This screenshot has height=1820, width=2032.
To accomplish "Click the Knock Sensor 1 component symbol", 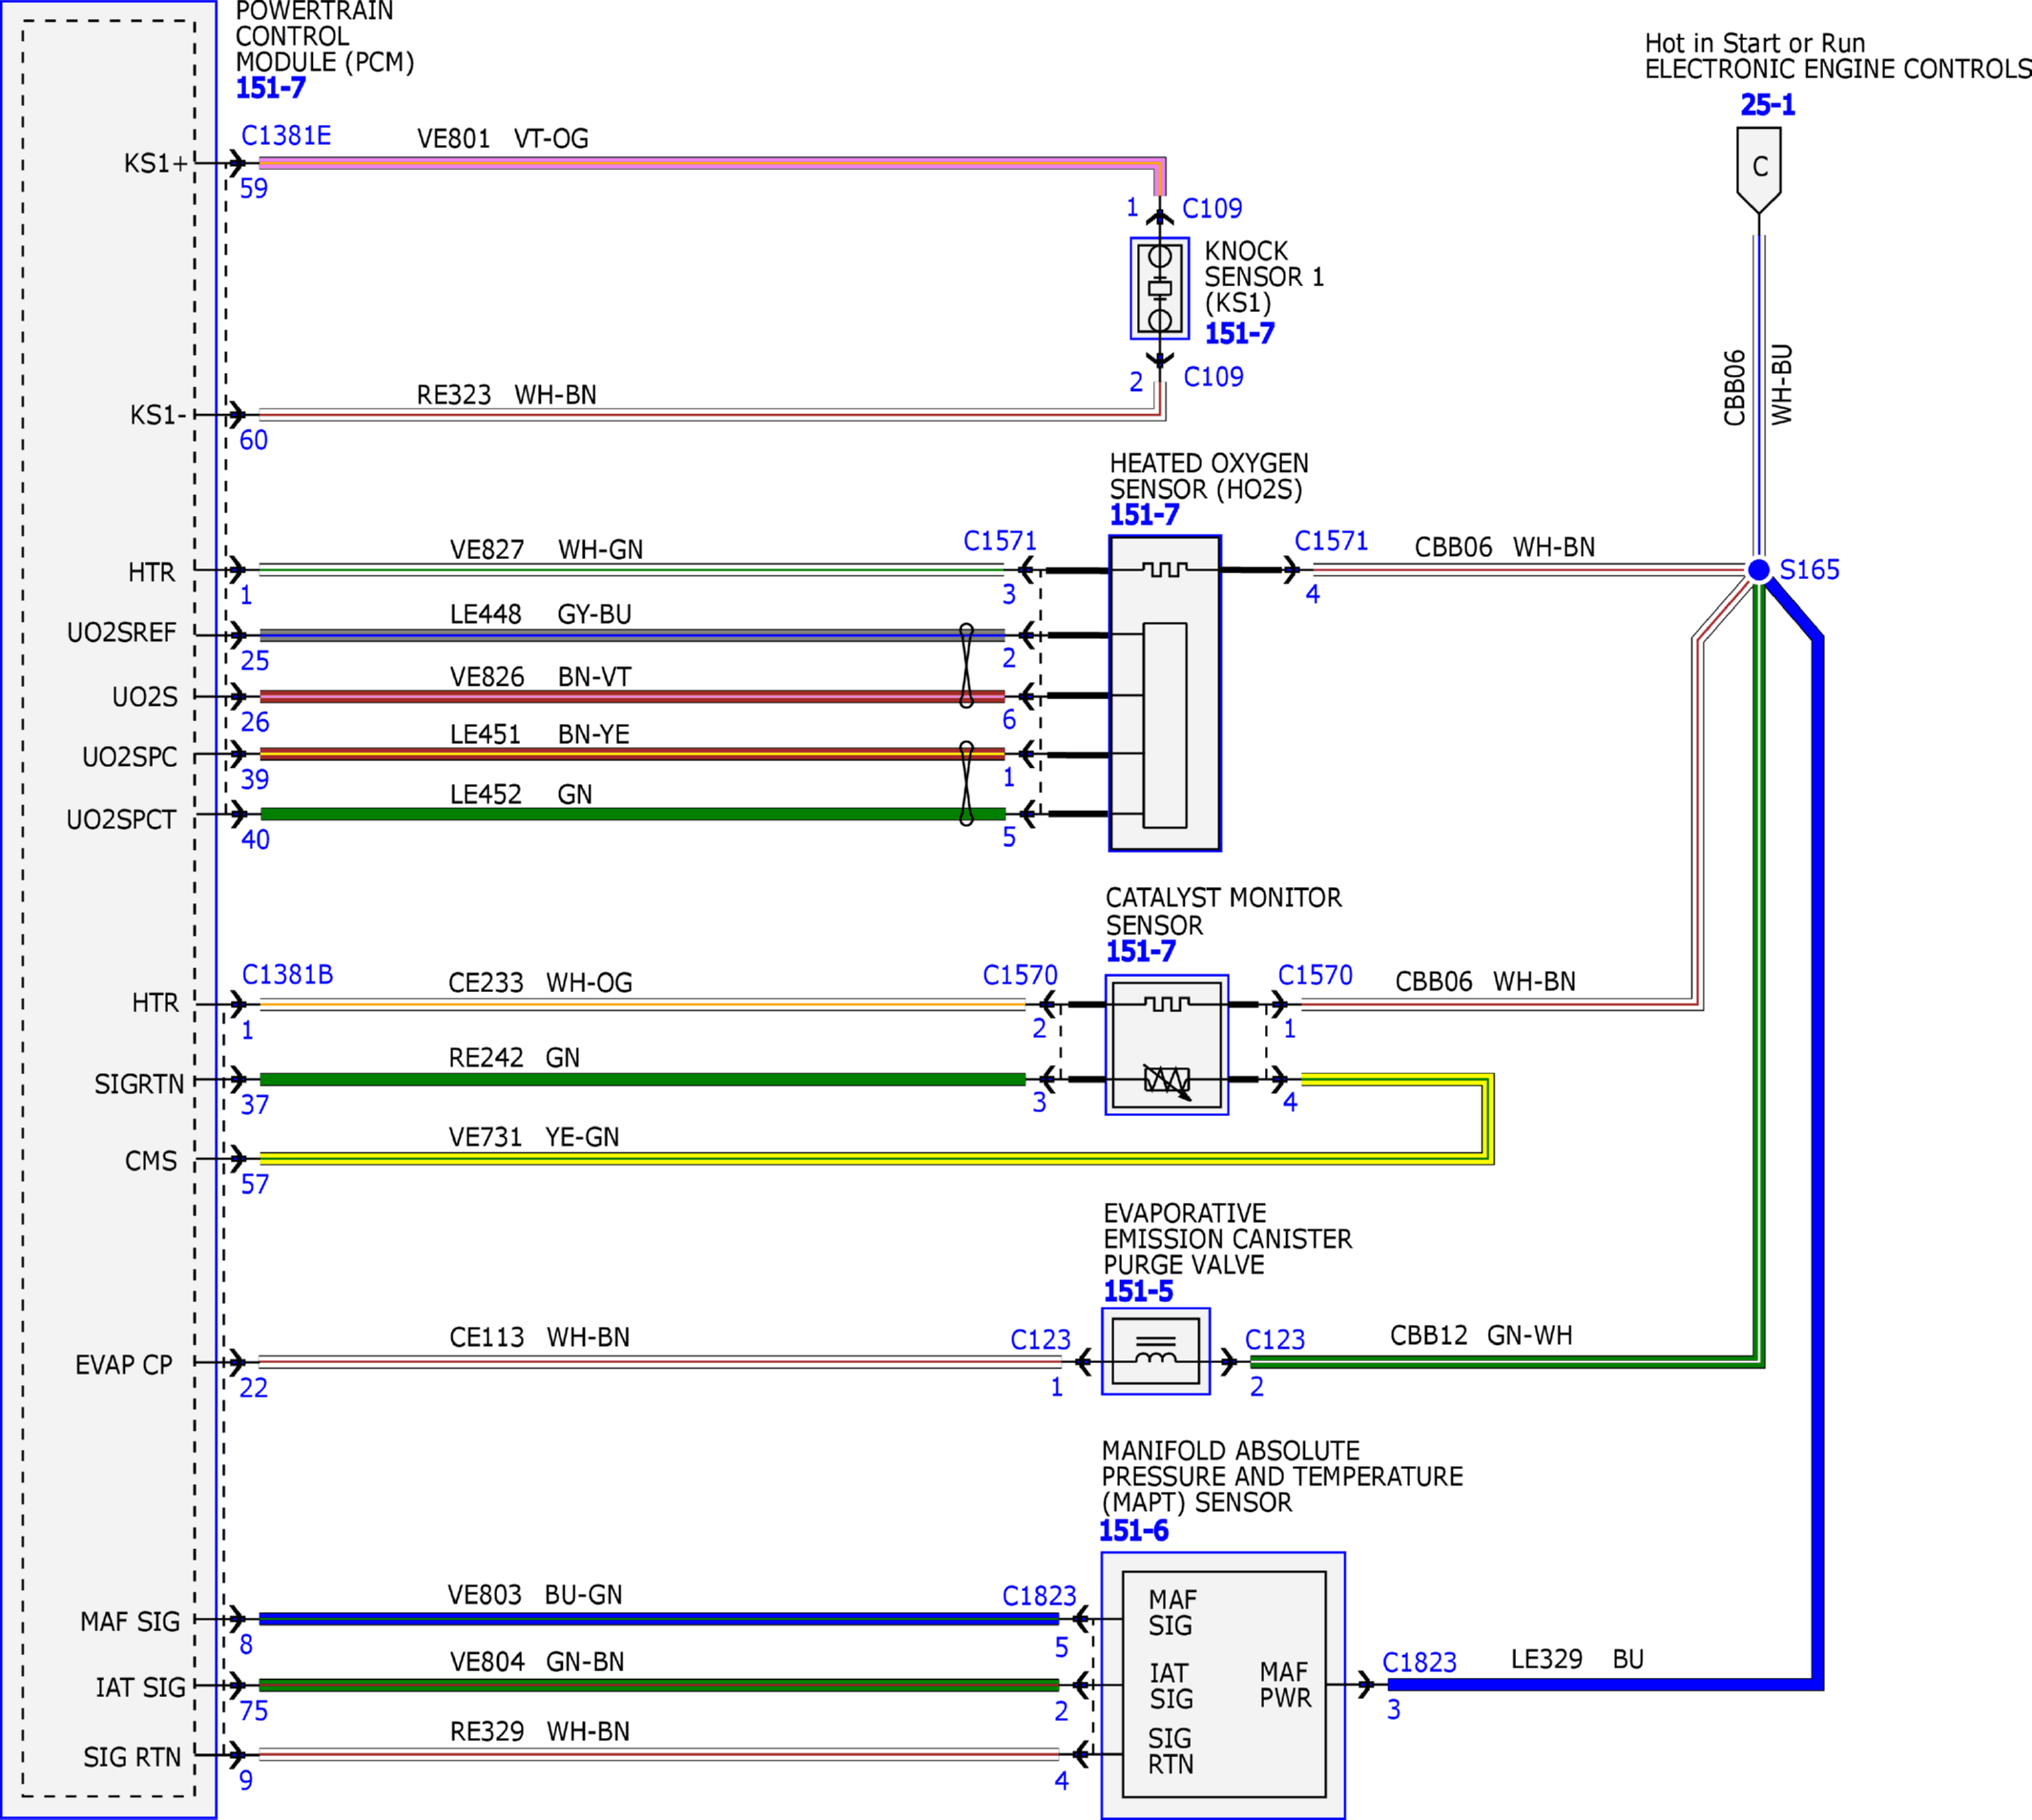I will (x=1159, y=288).
